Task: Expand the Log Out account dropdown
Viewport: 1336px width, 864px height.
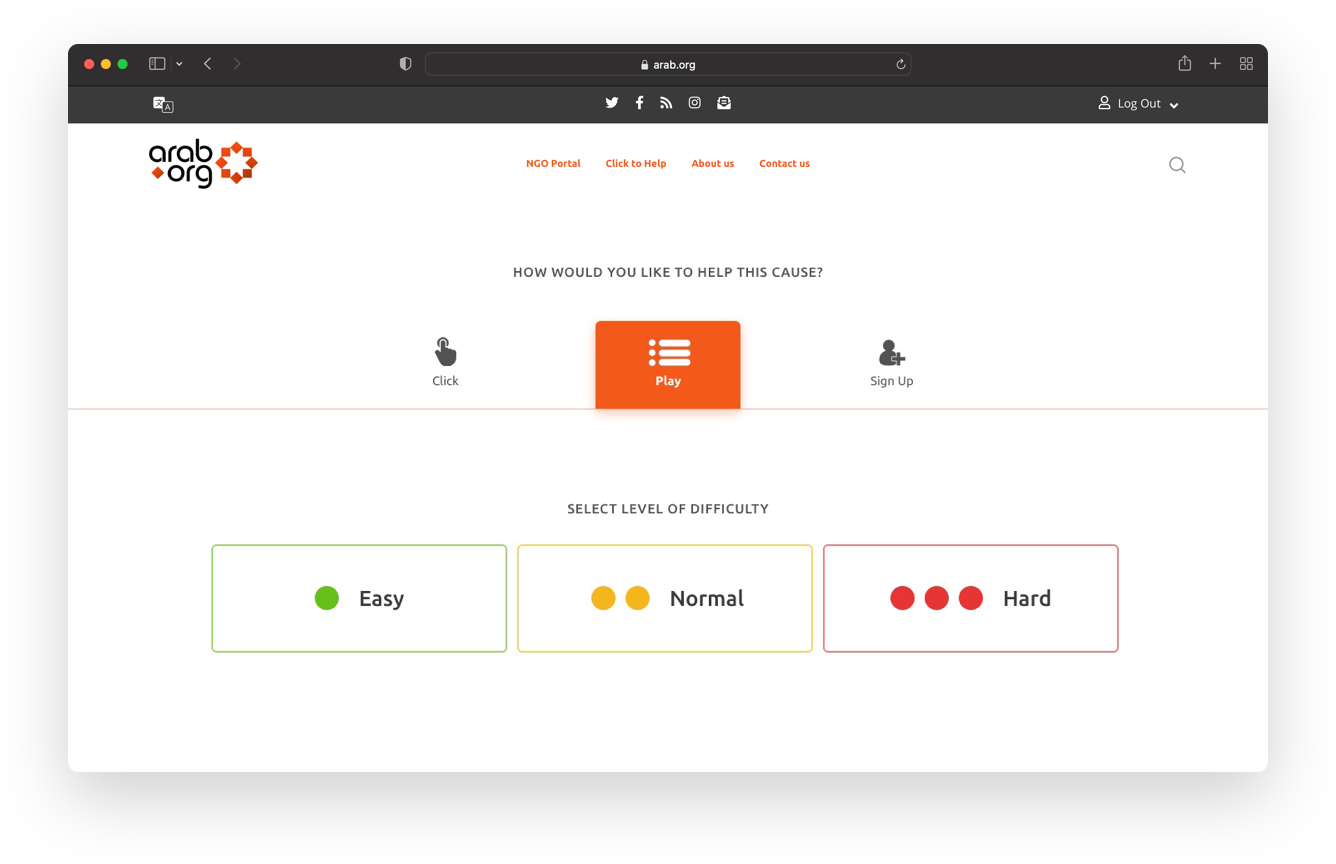Action: click(1139, 104)
